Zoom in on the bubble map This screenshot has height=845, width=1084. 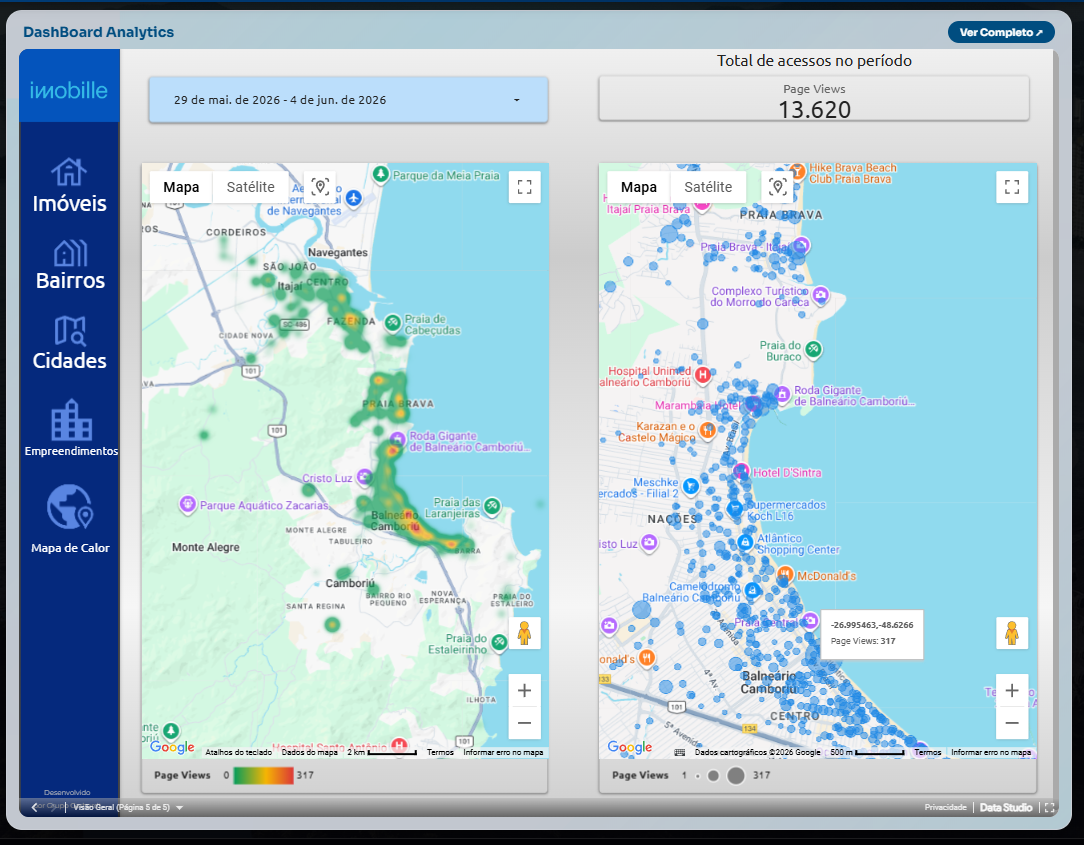coord(1011,690)
